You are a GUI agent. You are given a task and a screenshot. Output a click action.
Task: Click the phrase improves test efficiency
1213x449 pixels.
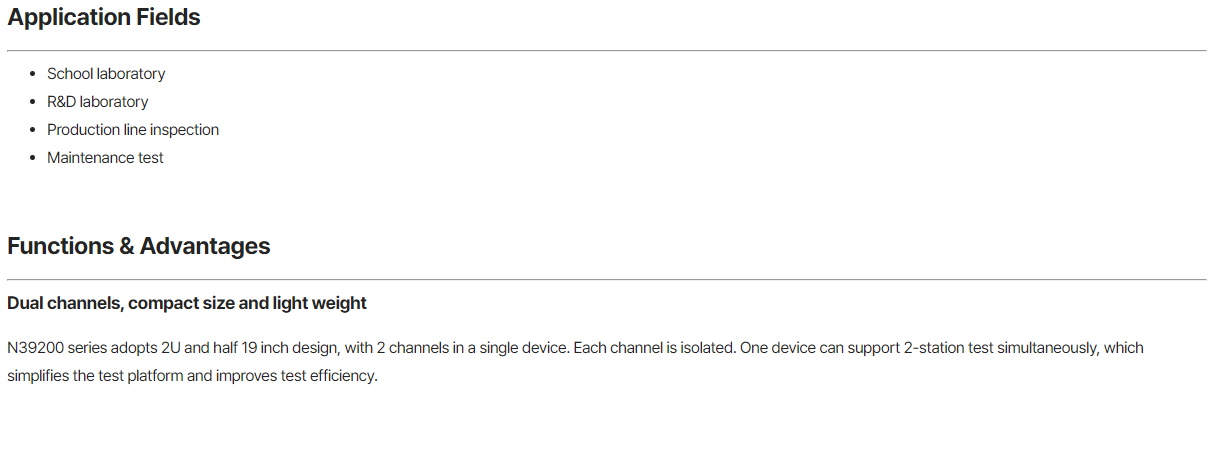(x=295, y=377)
